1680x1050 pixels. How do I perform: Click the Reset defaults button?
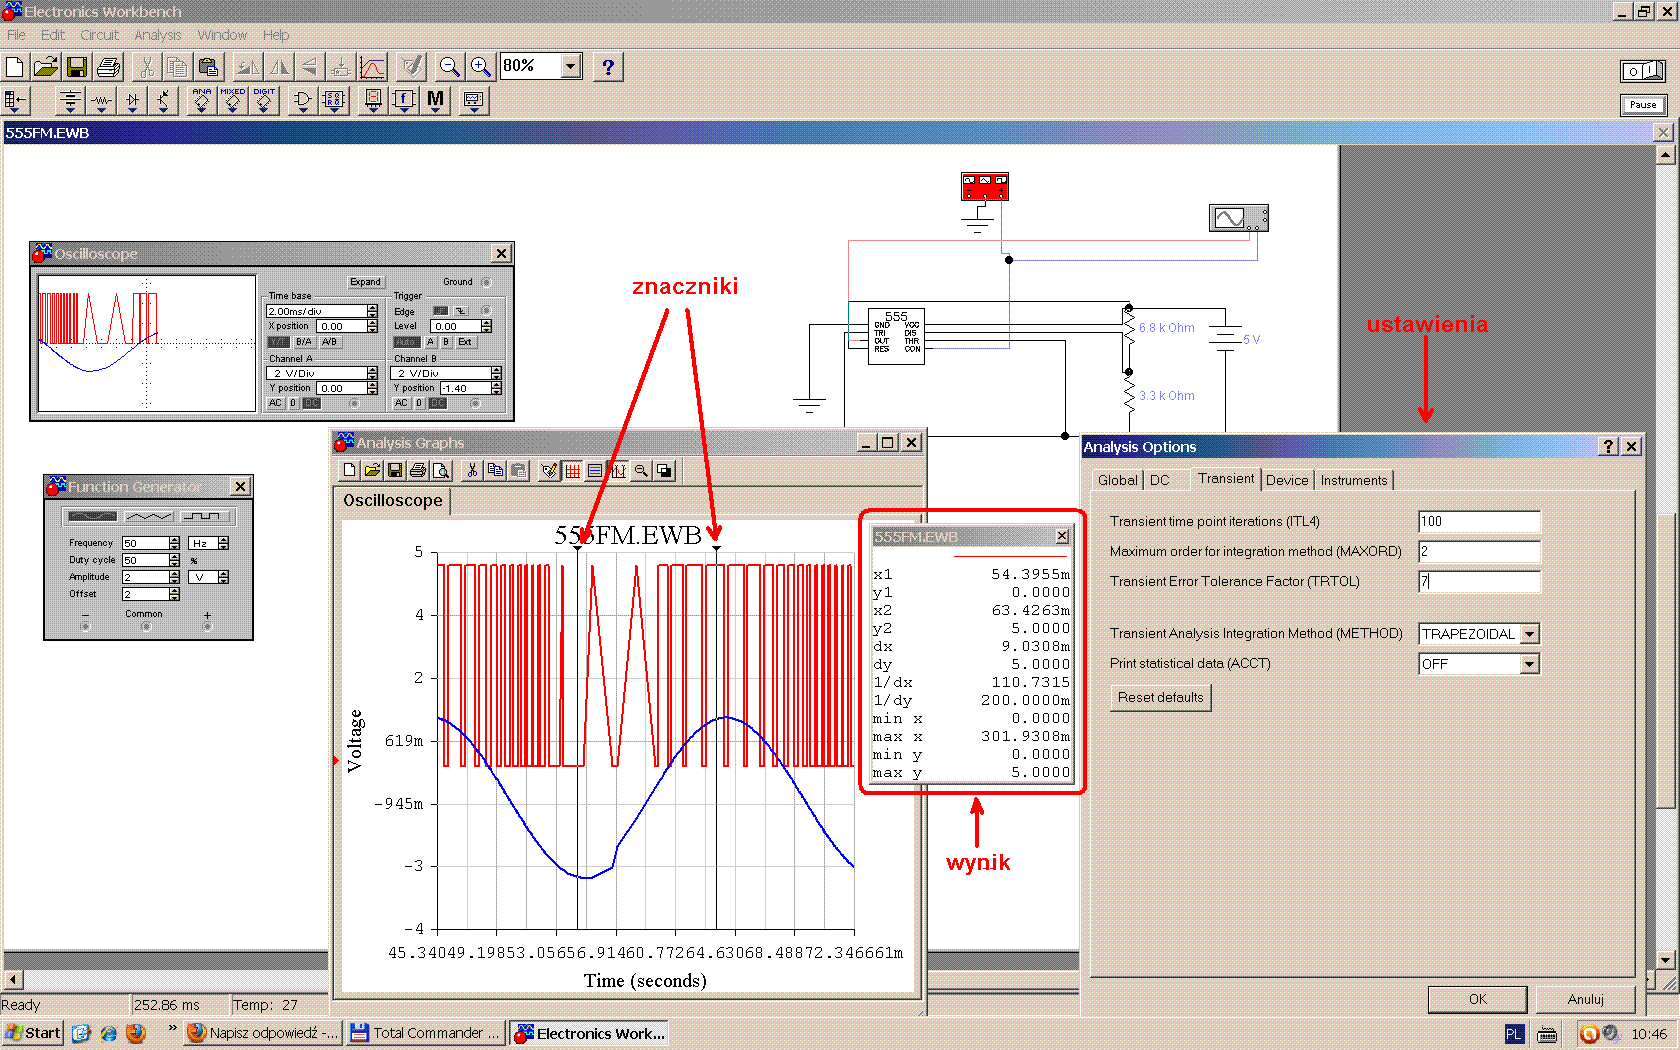(x=1160, y=697)
